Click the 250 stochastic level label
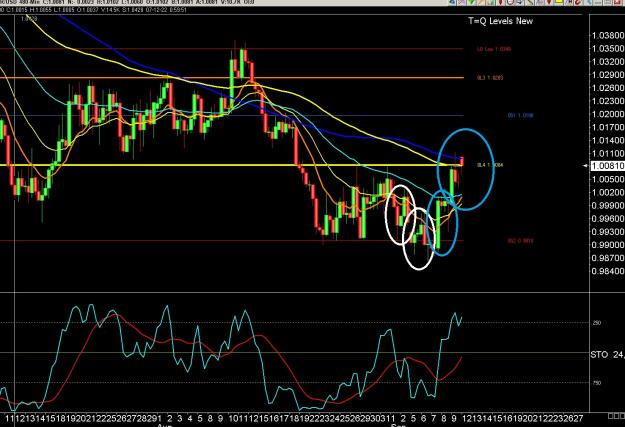This screenshot has width=625, height=427. point(597,323)
